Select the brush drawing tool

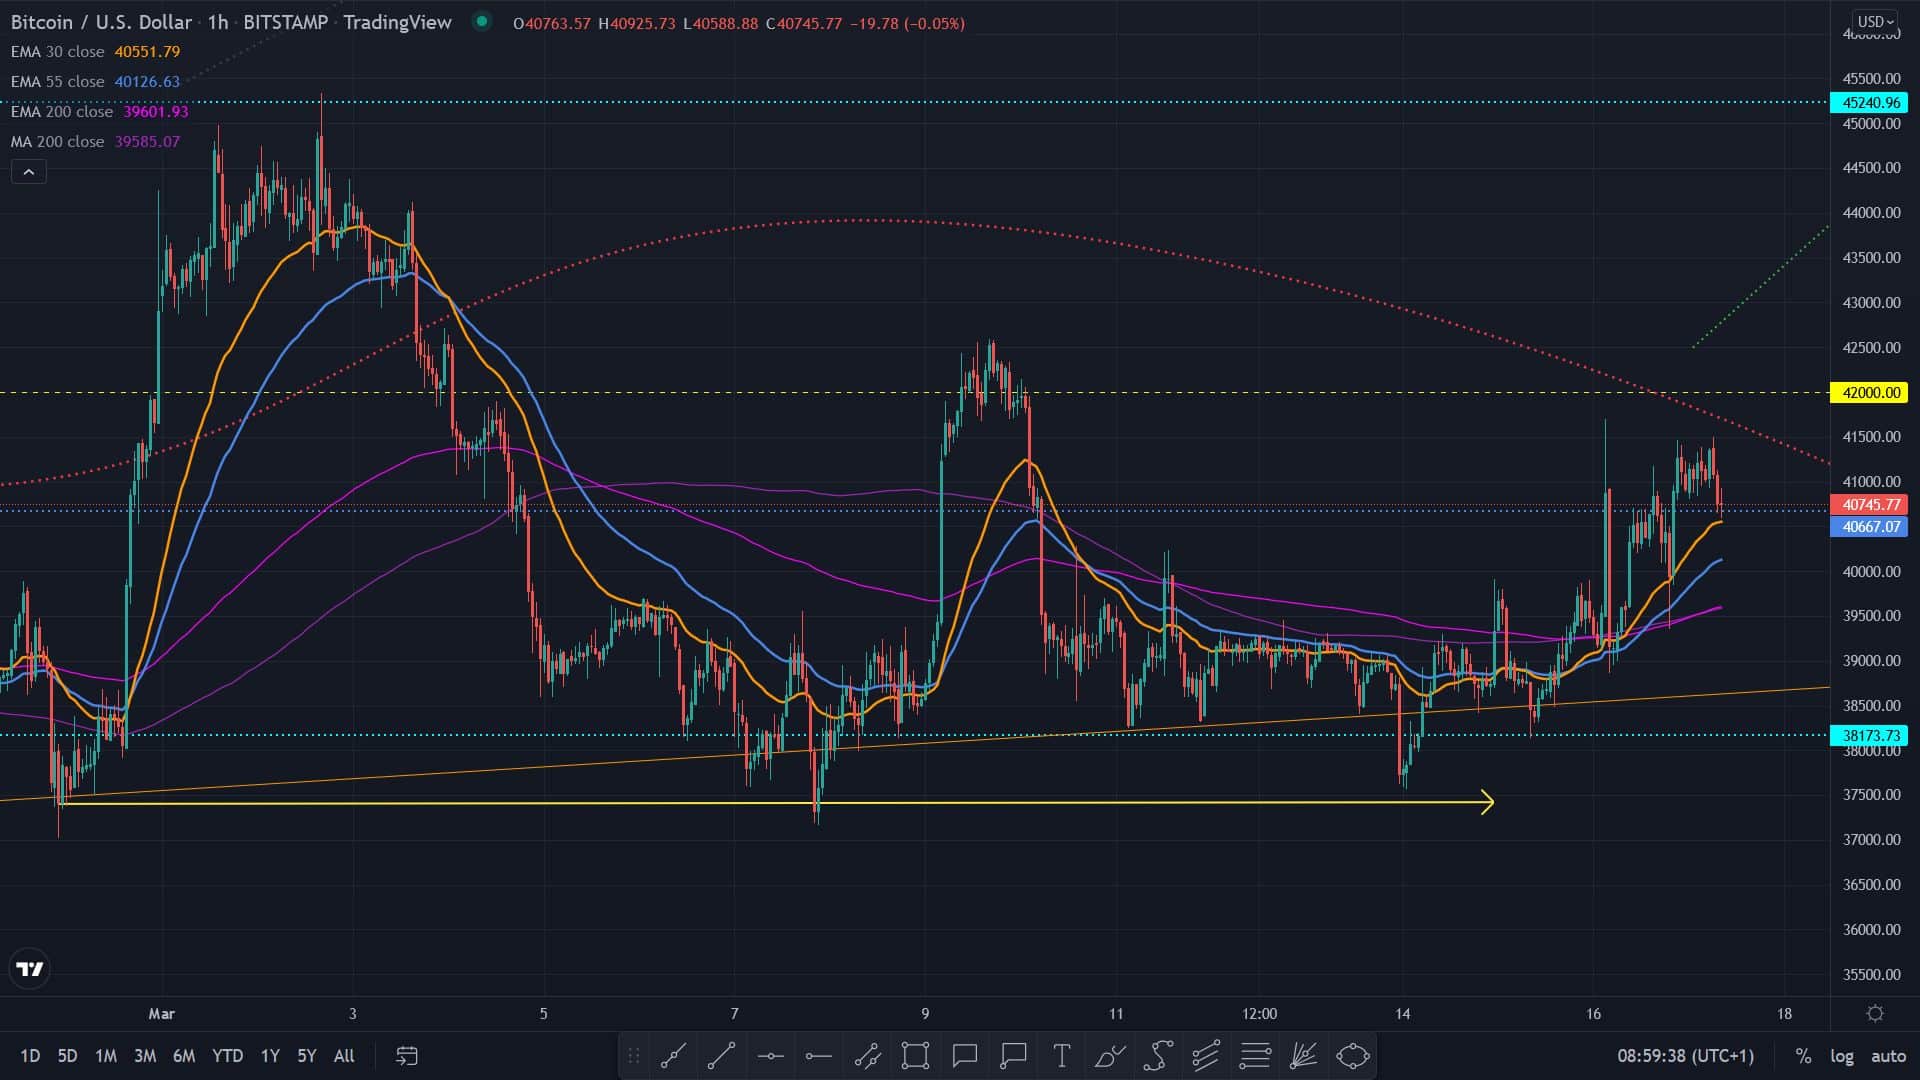coord(1110,1055)
